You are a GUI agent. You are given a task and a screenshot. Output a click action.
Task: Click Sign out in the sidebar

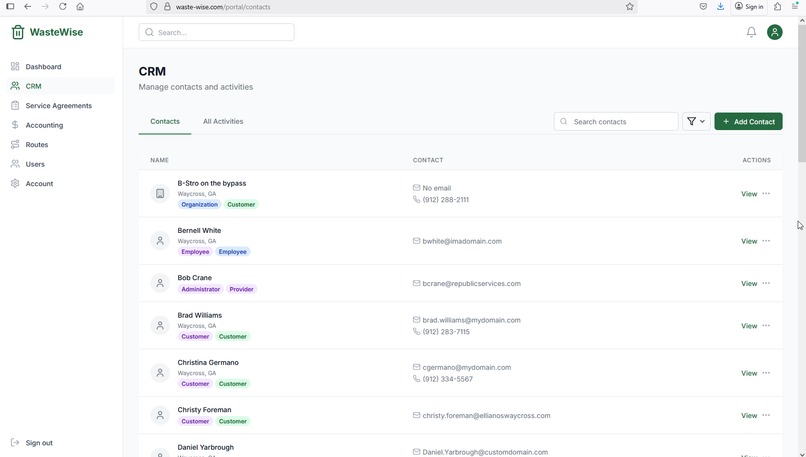(x=39, y=443)
